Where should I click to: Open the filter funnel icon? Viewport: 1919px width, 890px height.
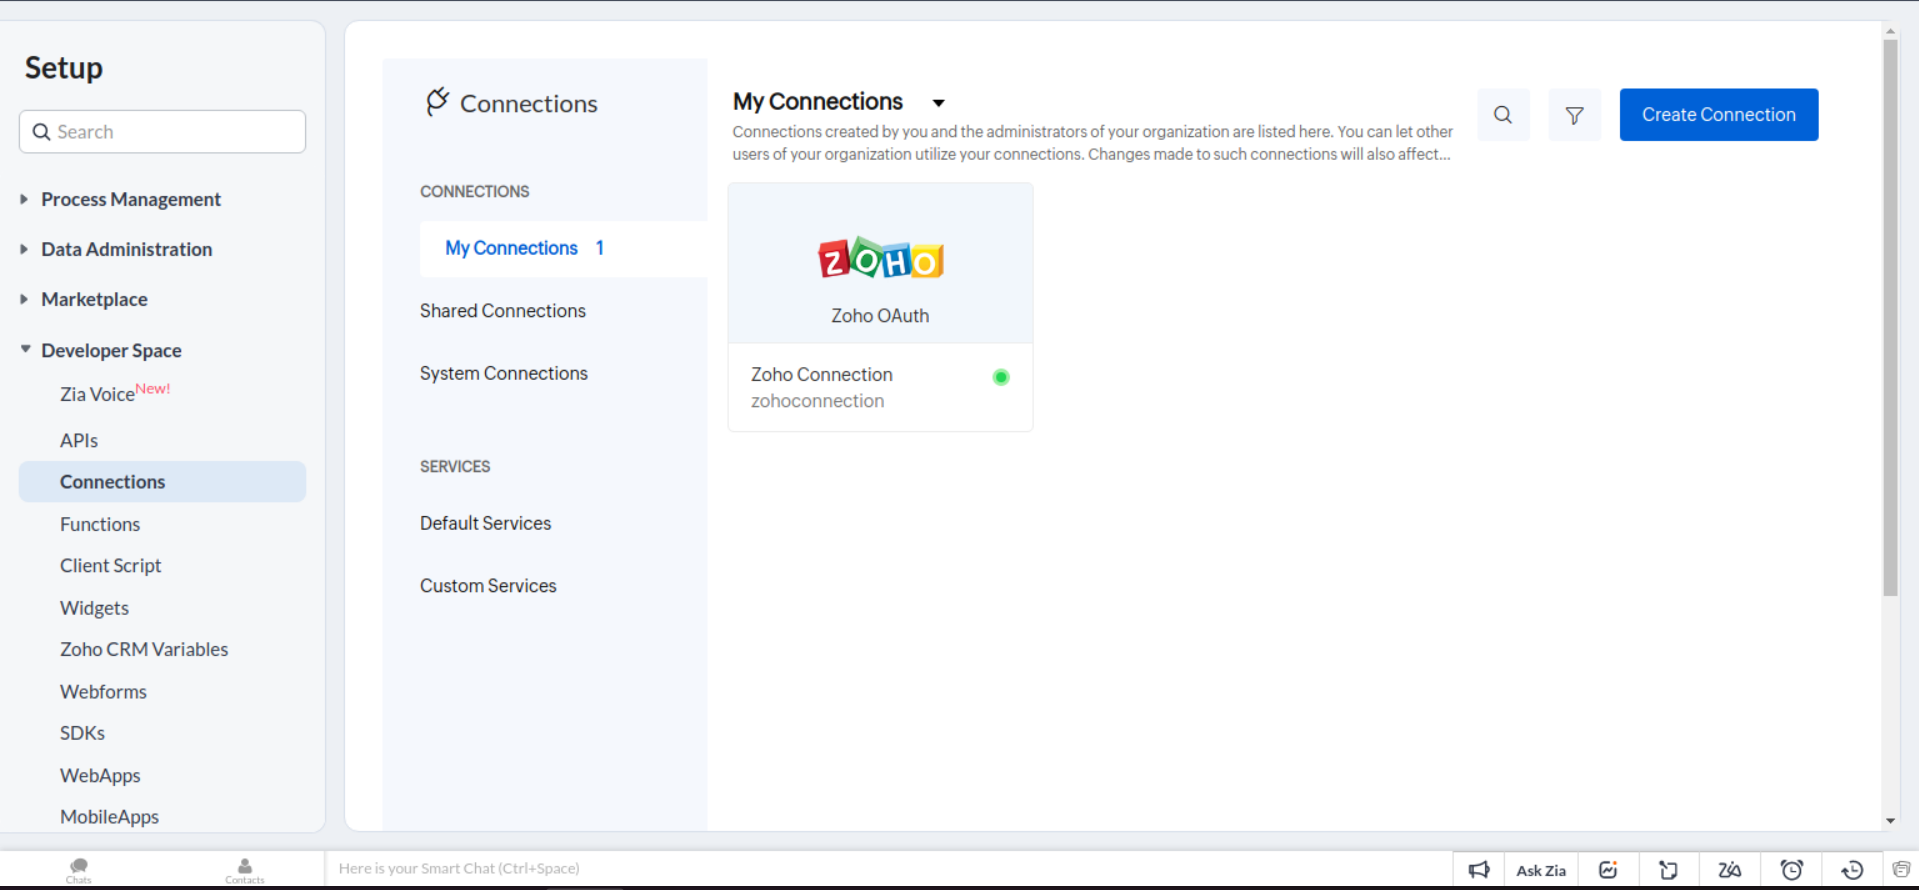(1574, 115)
